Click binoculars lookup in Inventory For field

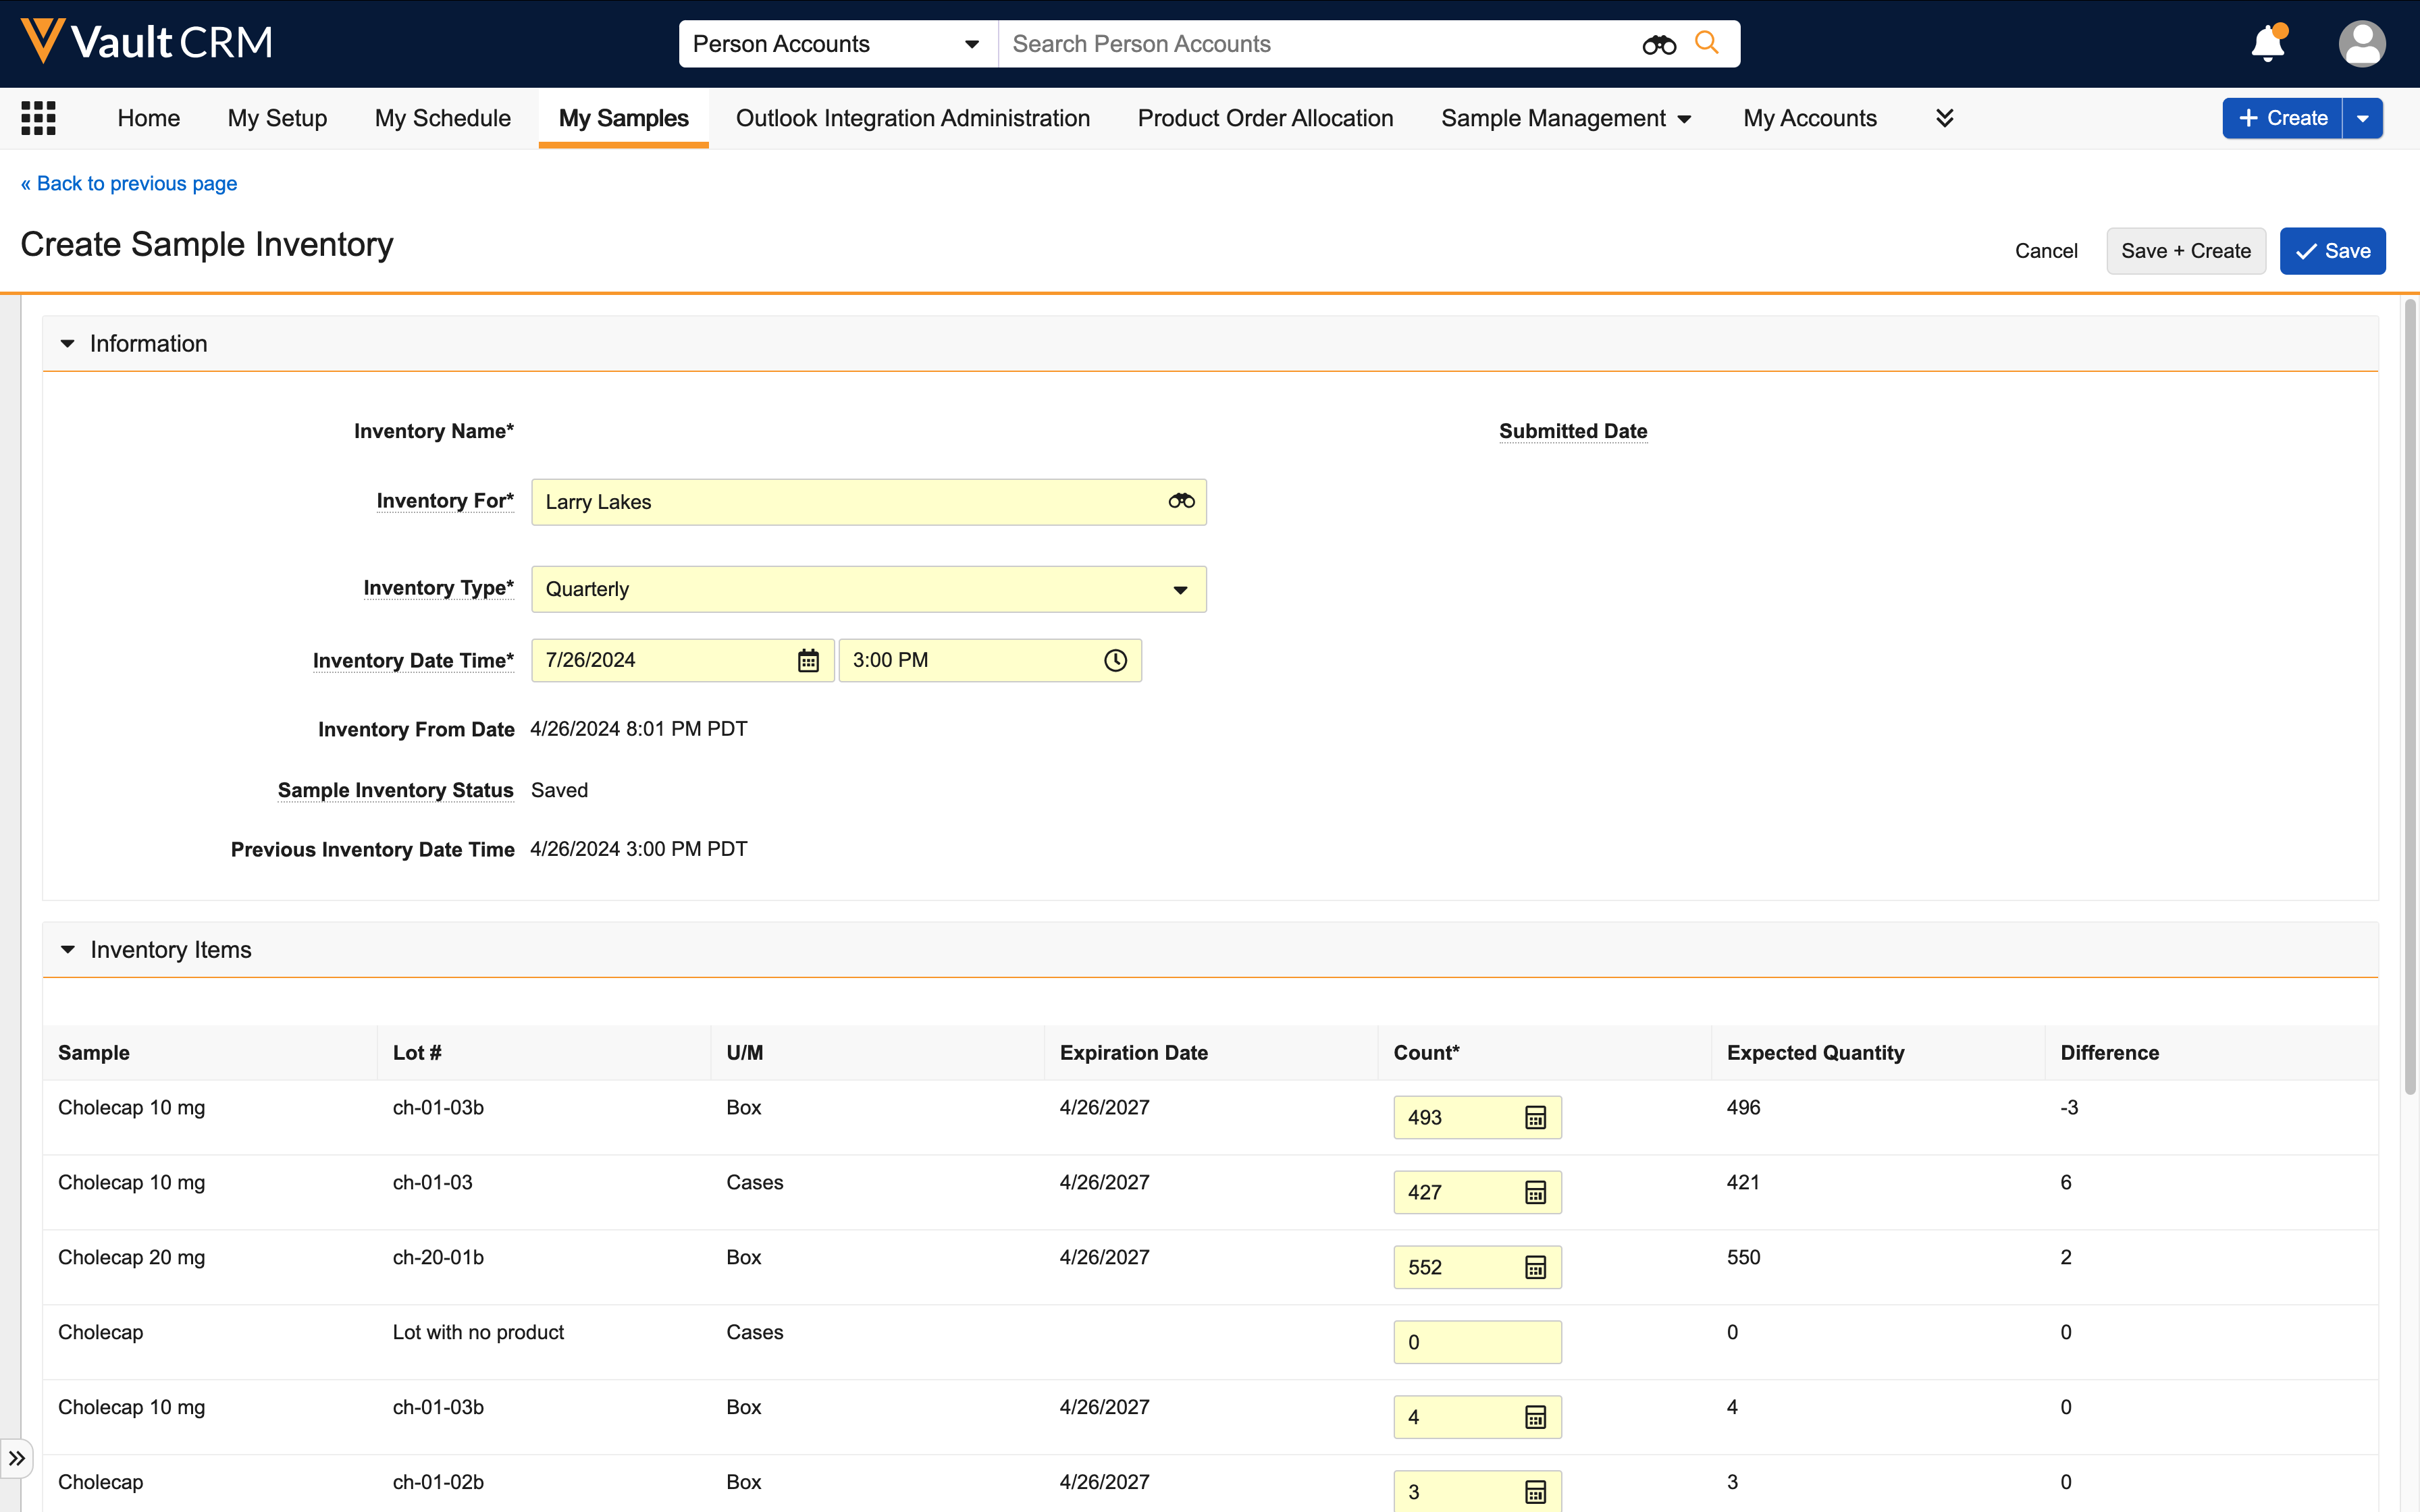click(x=1181, y=501)
